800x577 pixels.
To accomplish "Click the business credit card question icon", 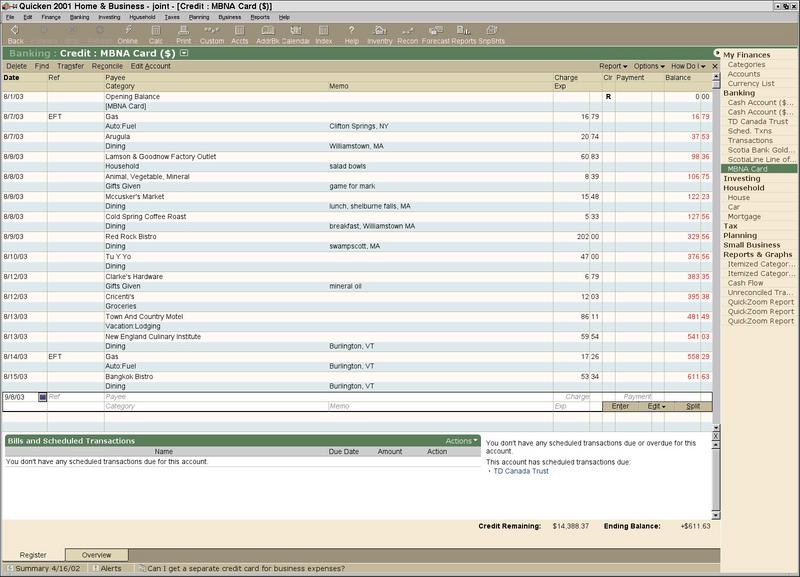I will click(142, 568).
